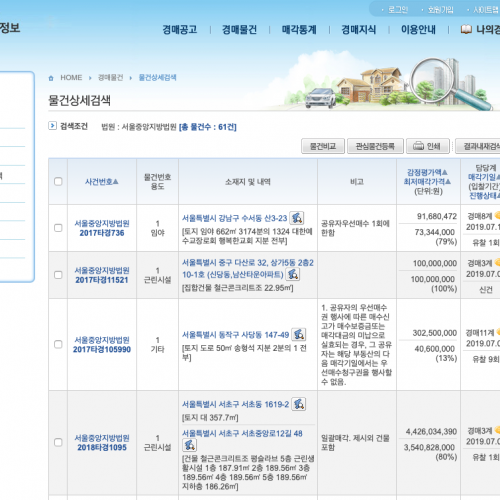Open map icon for 서초동 1619-2 listing

tap(299, 404)
